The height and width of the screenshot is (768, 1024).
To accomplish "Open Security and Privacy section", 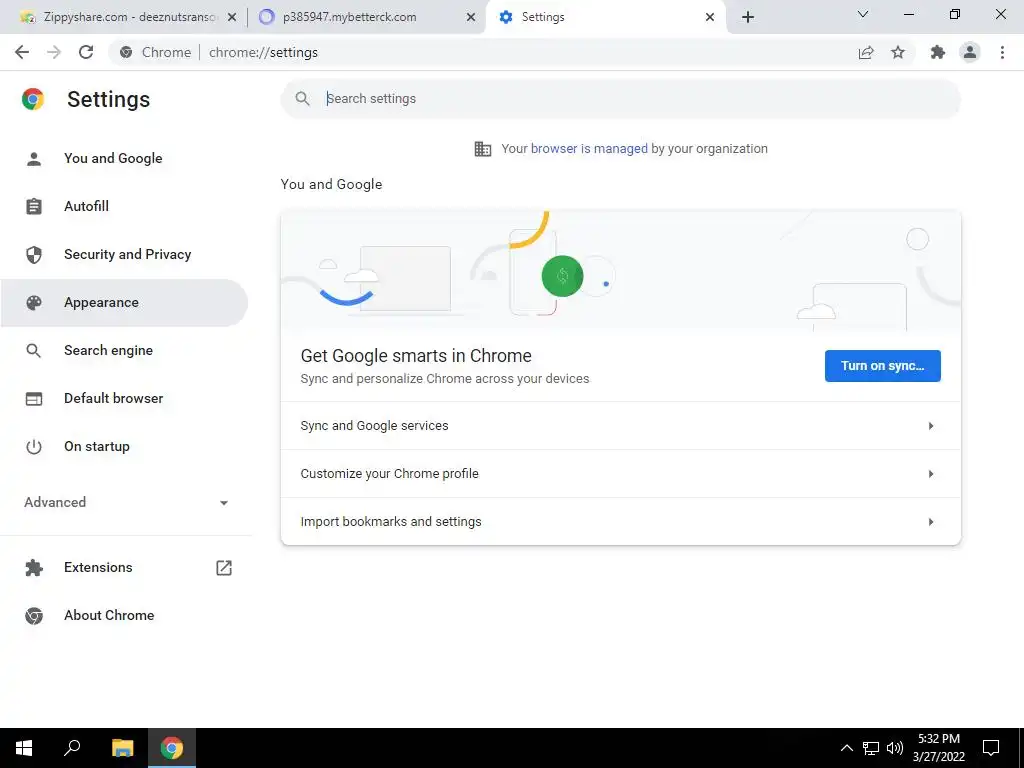I will click(x=124, y=255).
